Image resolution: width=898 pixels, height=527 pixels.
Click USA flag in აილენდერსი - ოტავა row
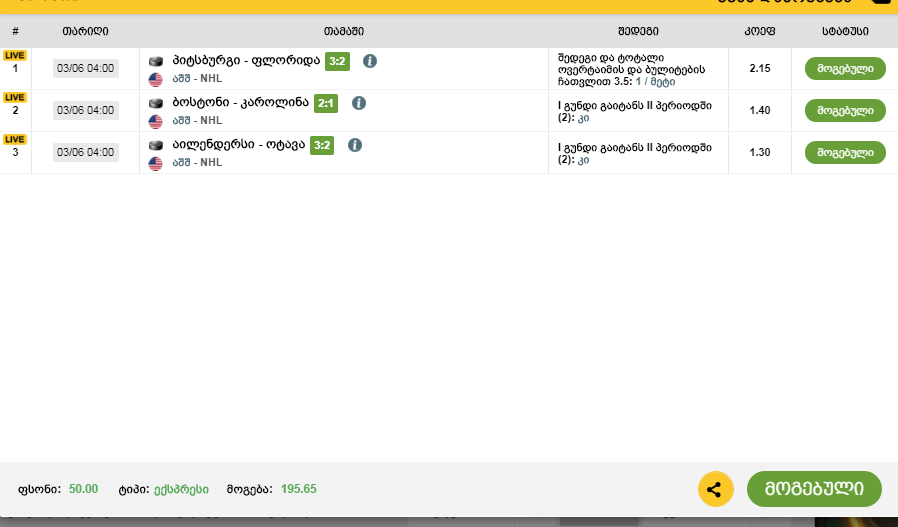click(x=155, y=163)
